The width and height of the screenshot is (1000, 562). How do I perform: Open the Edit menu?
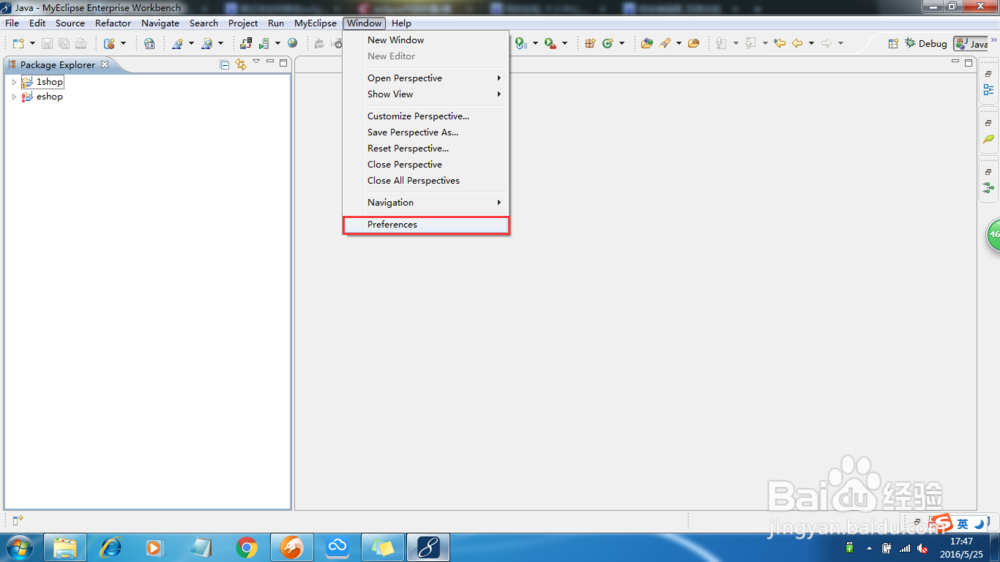pyautogui.click(x=37, y=23)
